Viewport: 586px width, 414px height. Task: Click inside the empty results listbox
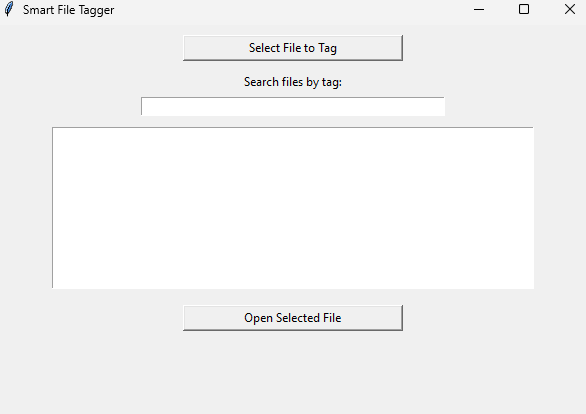pos(293,208)
